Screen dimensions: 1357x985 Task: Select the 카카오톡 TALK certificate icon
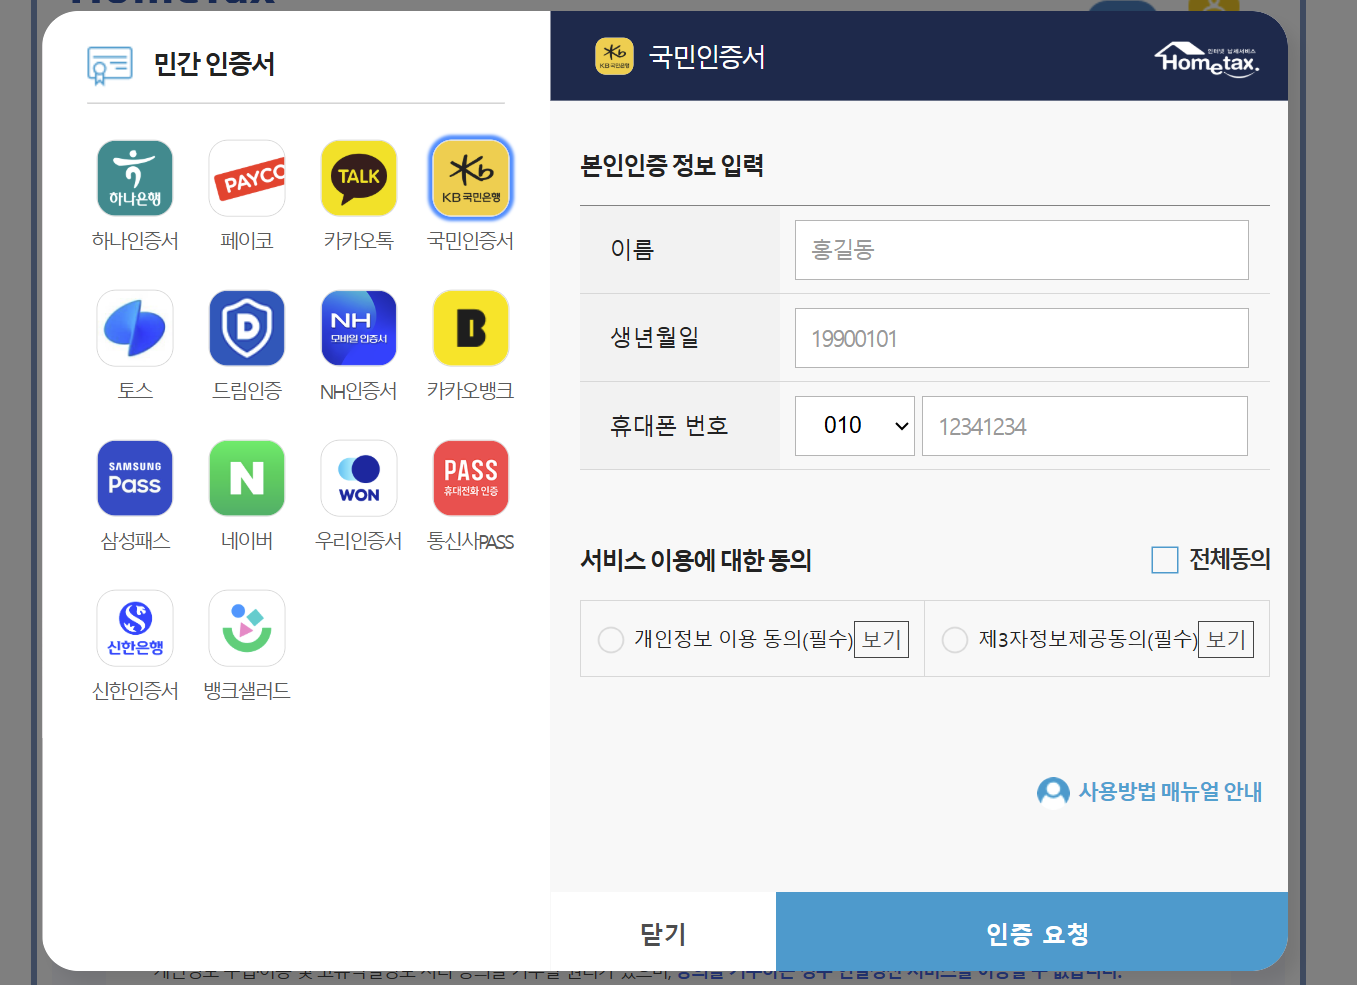click(x=359, y=178)
